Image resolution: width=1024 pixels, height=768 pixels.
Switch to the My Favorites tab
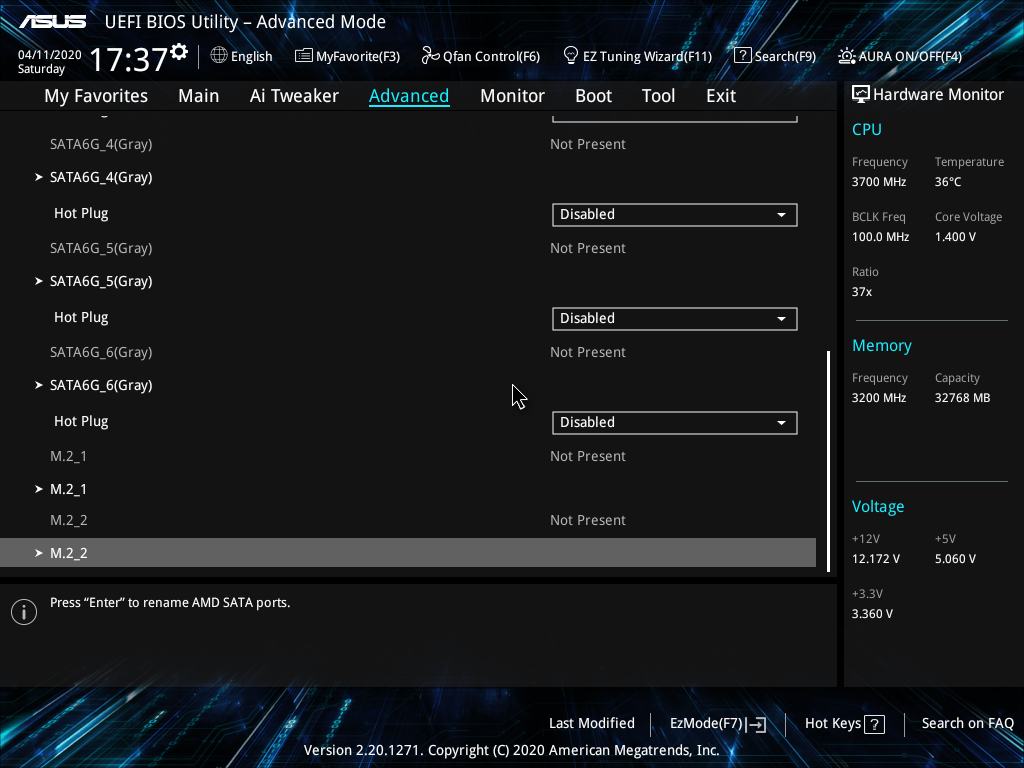point(96,95)
